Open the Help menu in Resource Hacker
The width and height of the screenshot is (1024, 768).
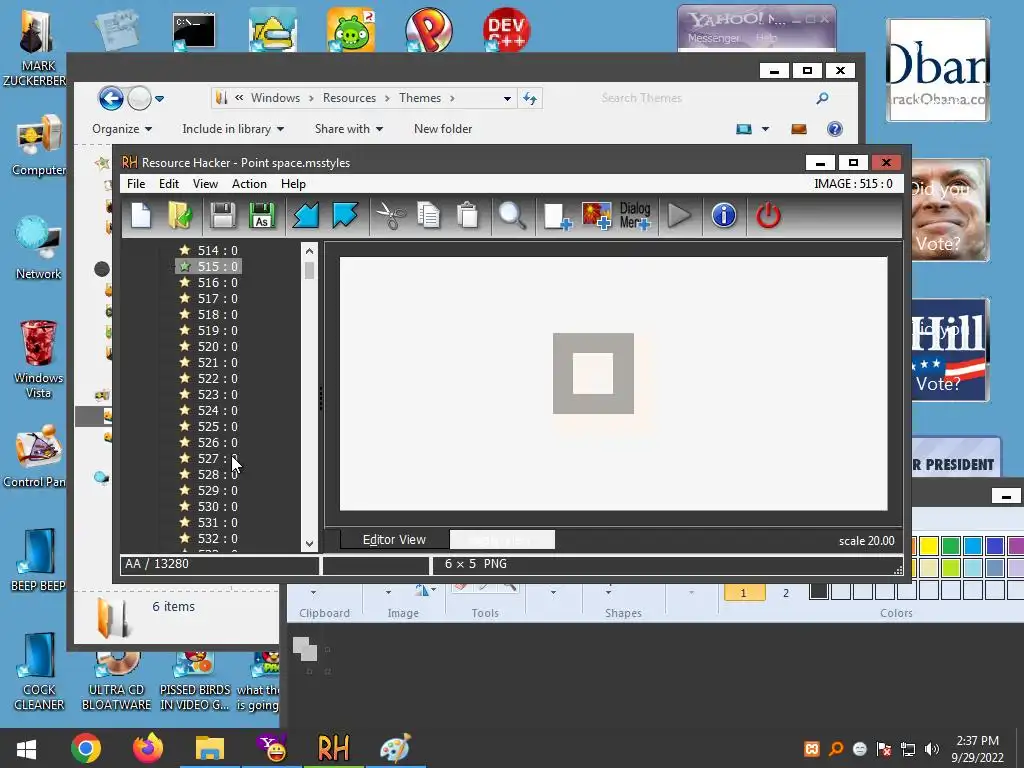(293, 184)
